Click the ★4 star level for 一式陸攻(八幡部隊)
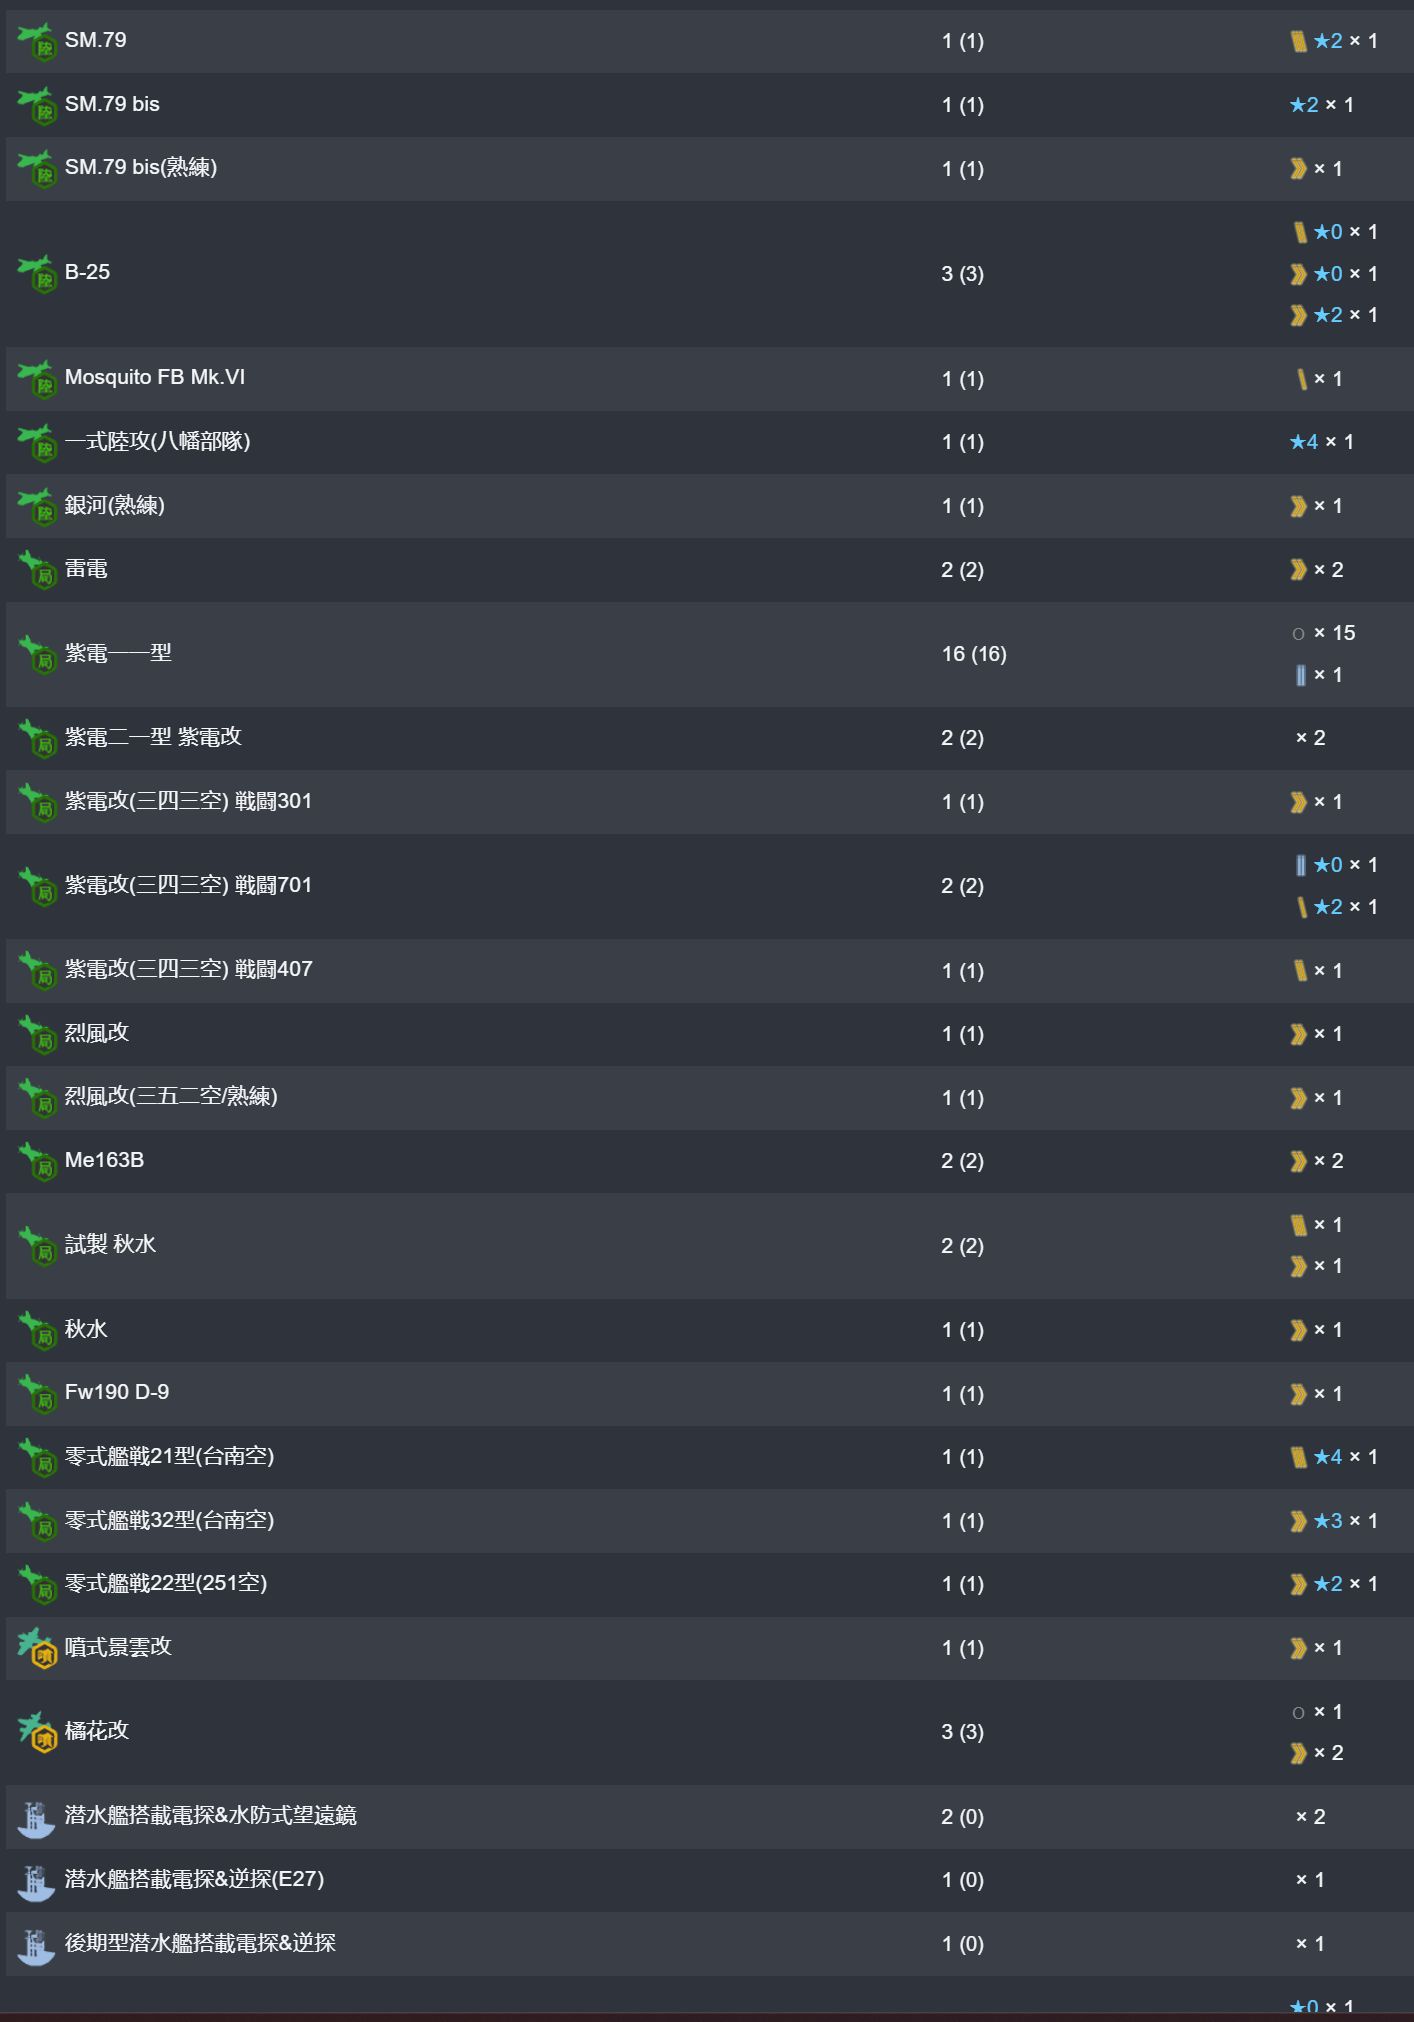 (x=1304, y=442)
